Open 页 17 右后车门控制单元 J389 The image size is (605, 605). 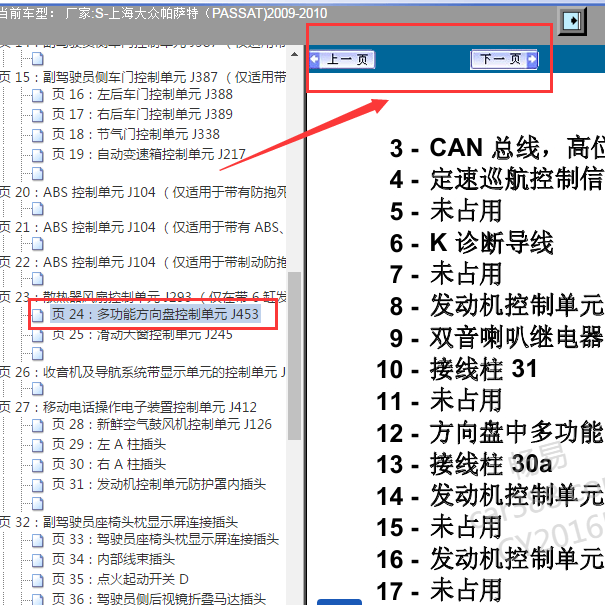pos(142,114)
